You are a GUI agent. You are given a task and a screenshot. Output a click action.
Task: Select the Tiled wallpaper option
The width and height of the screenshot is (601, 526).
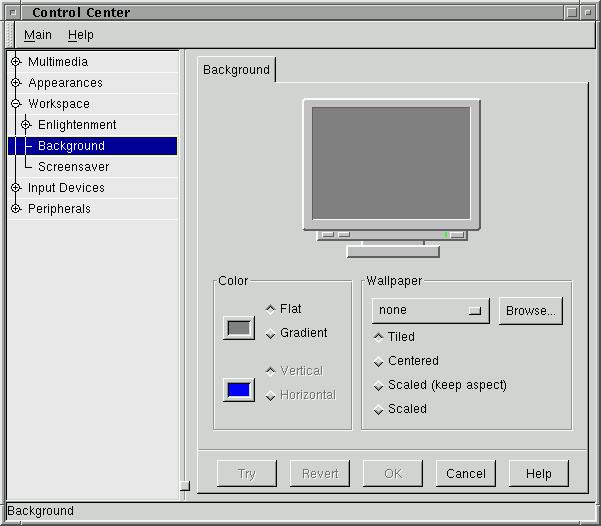click(379, 338)
